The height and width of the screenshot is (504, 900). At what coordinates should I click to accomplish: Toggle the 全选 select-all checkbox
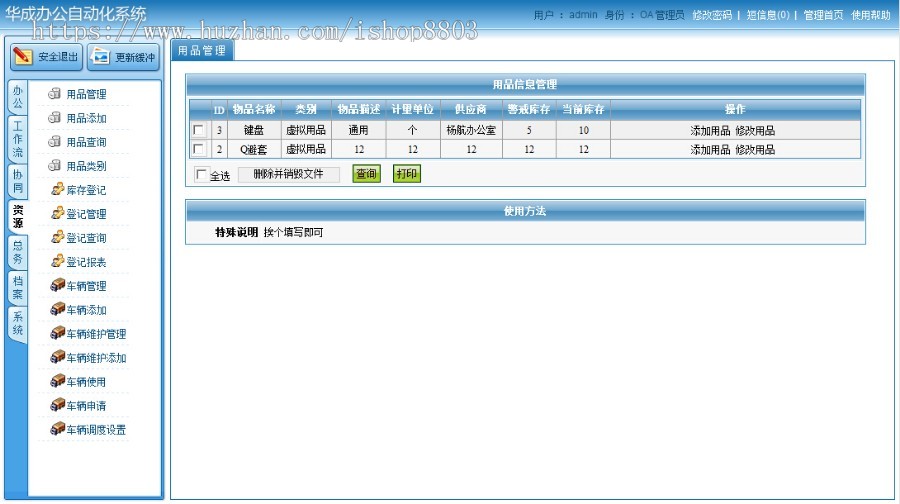tap(201, 174)
